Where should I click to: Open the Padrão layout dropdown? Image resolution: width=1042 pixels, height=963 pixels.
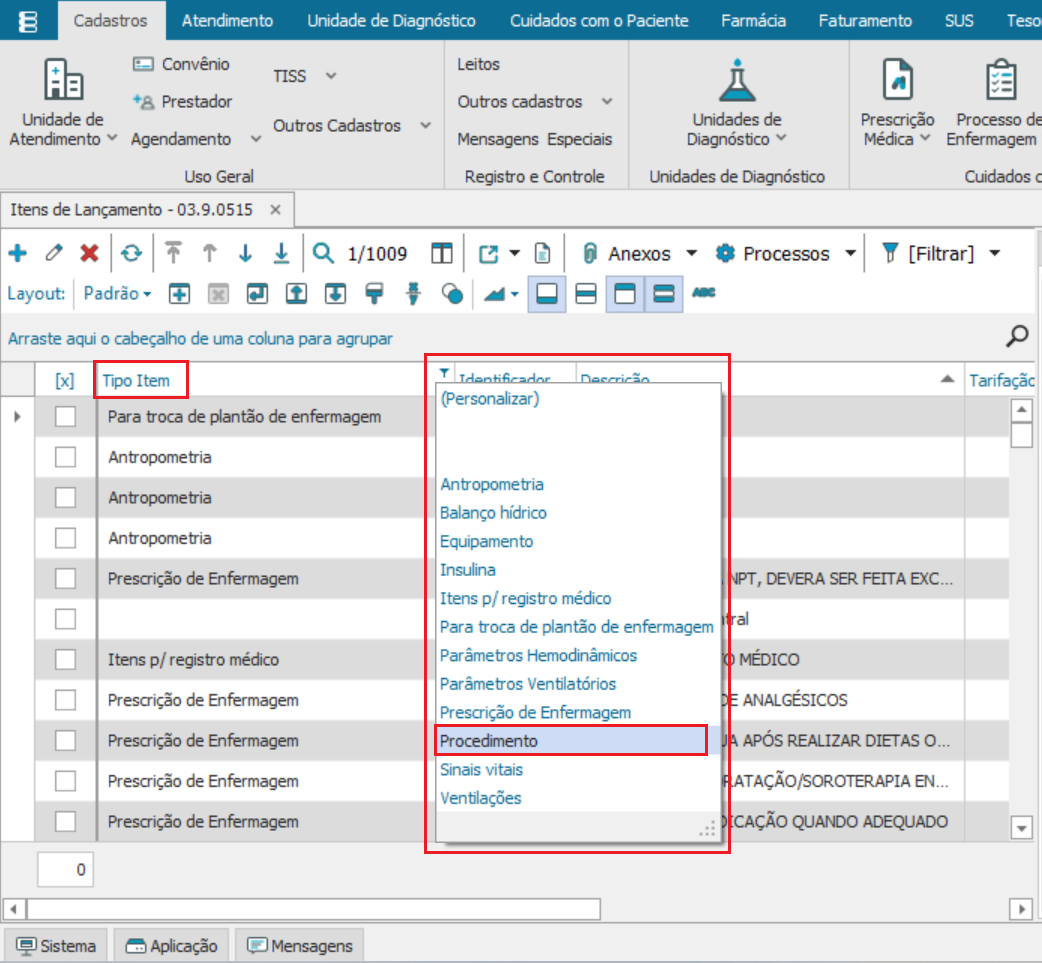118,294
